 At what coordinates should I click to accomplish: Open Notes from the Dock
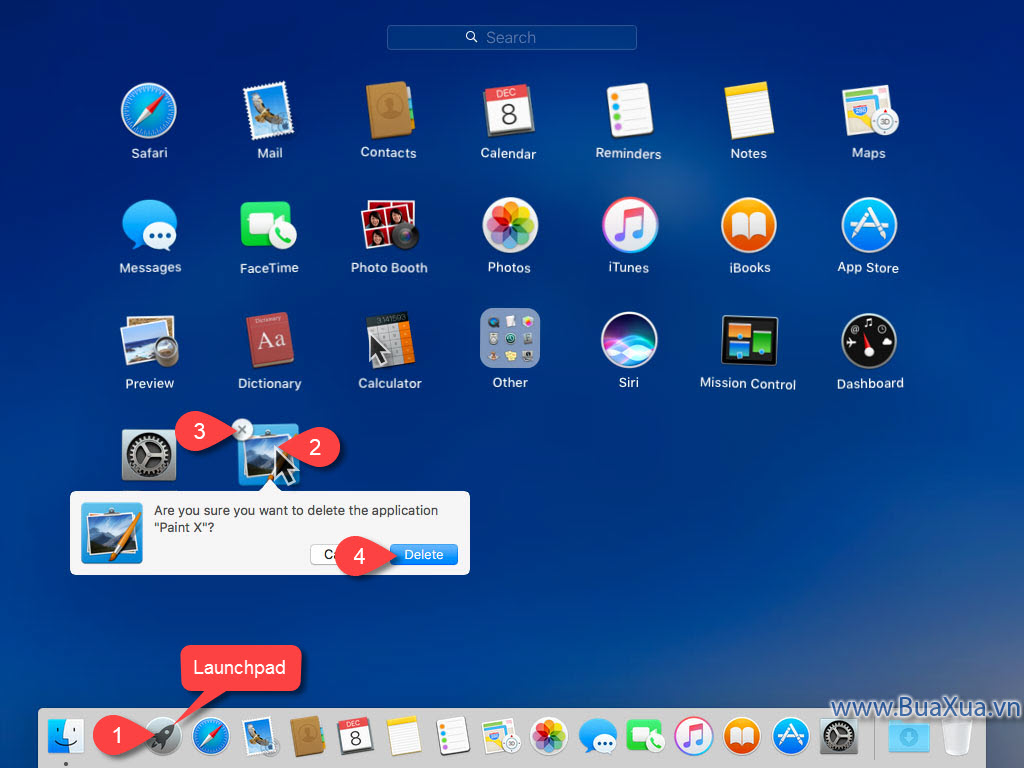(404, 736)
